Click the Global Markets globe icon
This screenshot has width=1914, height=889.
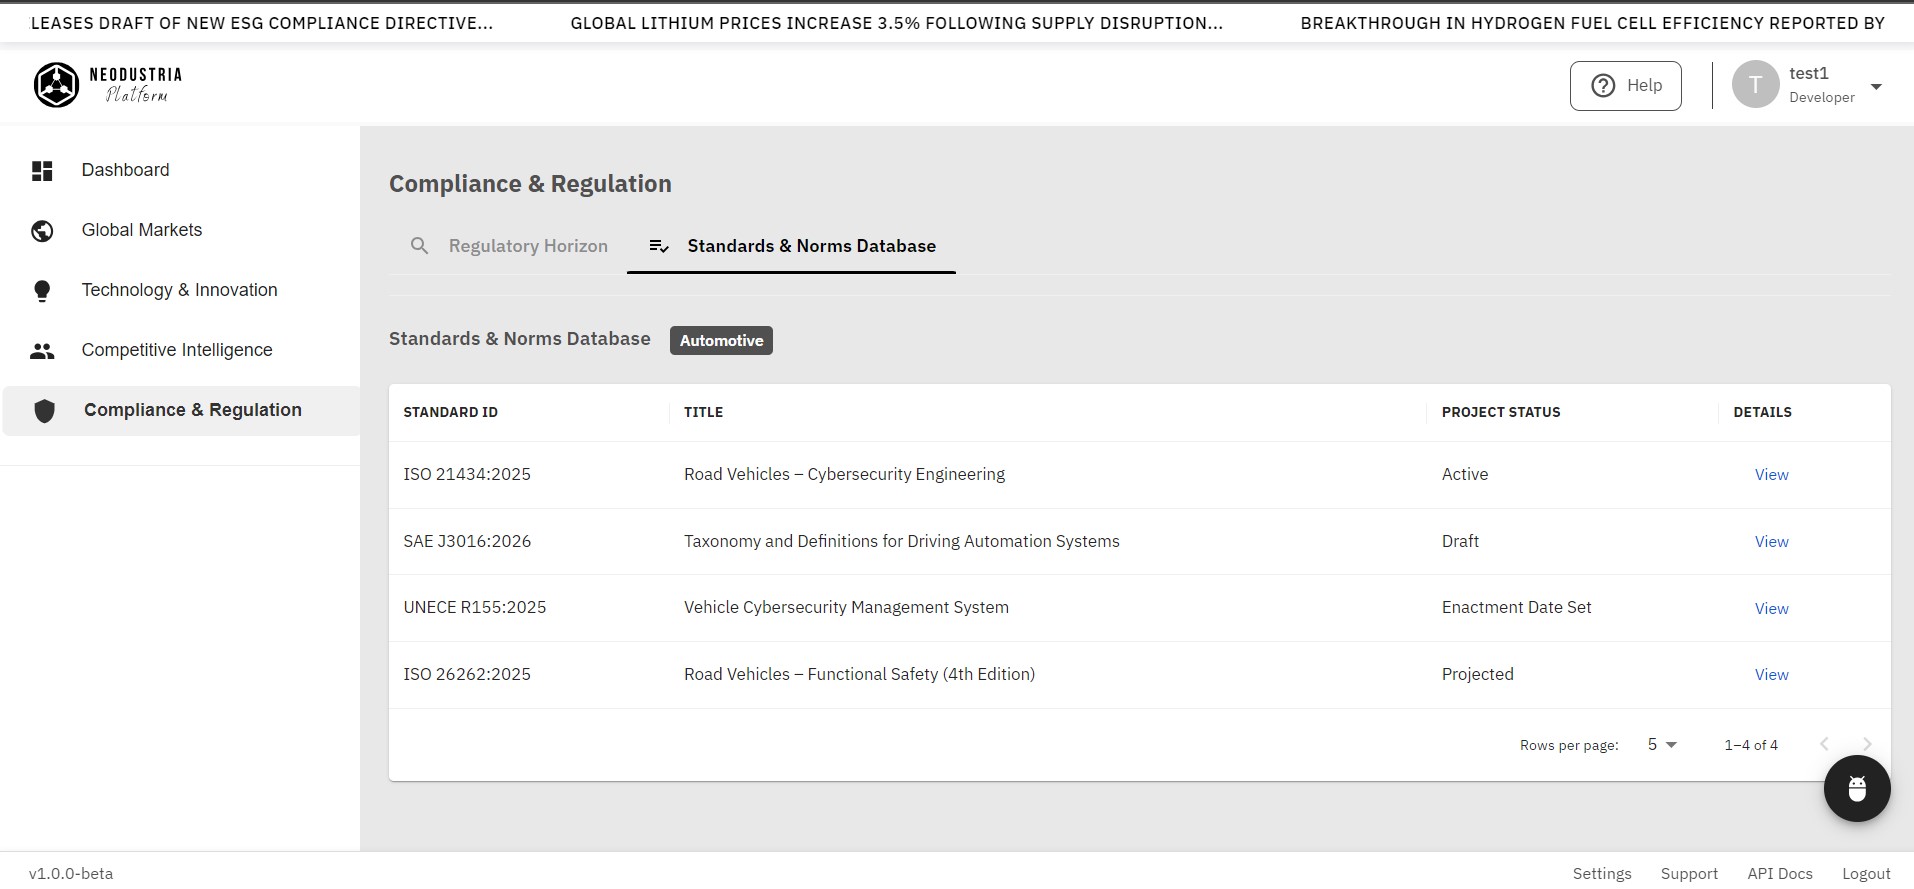pos(42,231)
